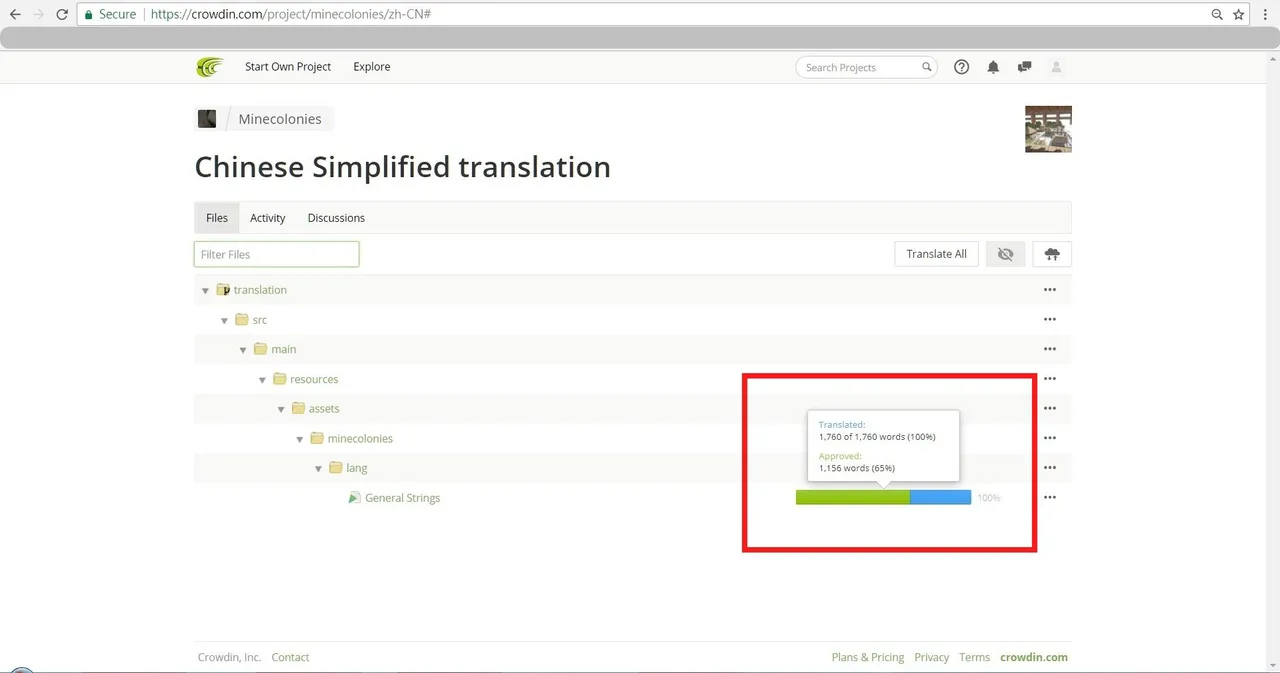Open options menu for translation row
Viewport: 1280px width, 673px height.
click(1050, 290)
